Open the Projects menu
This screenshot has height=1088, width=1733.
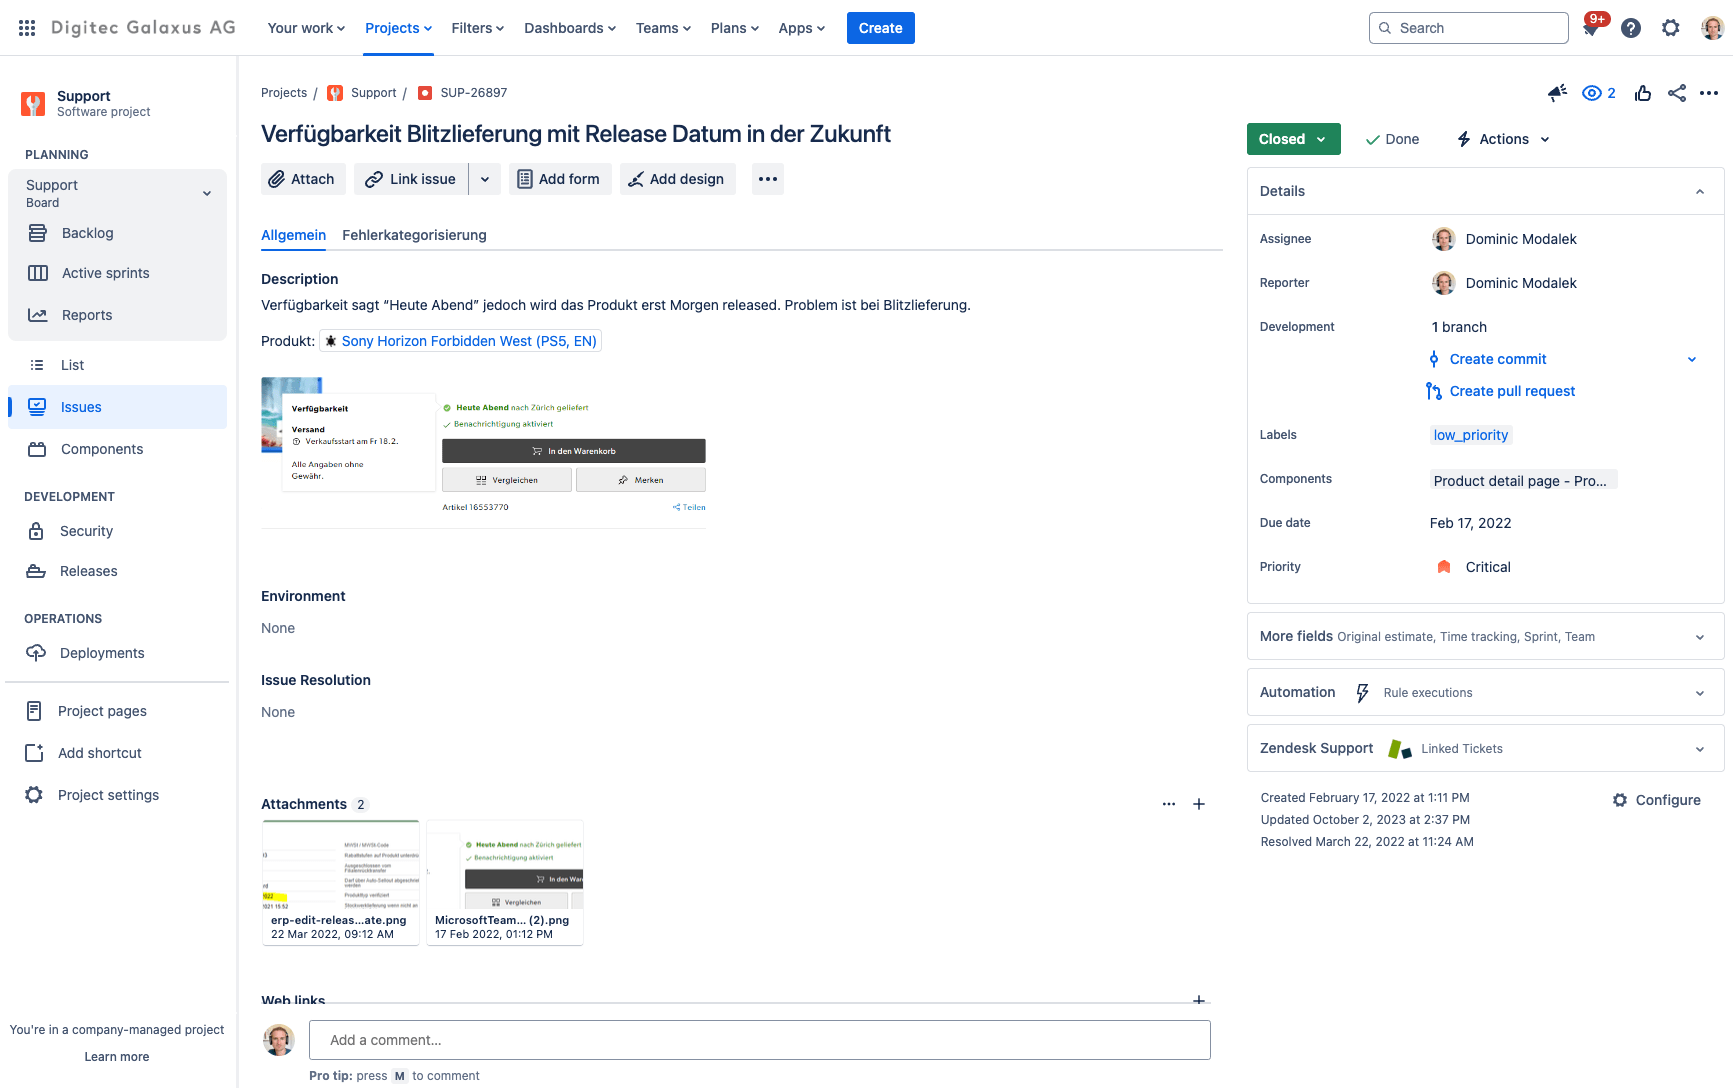(x=398, y=28)
